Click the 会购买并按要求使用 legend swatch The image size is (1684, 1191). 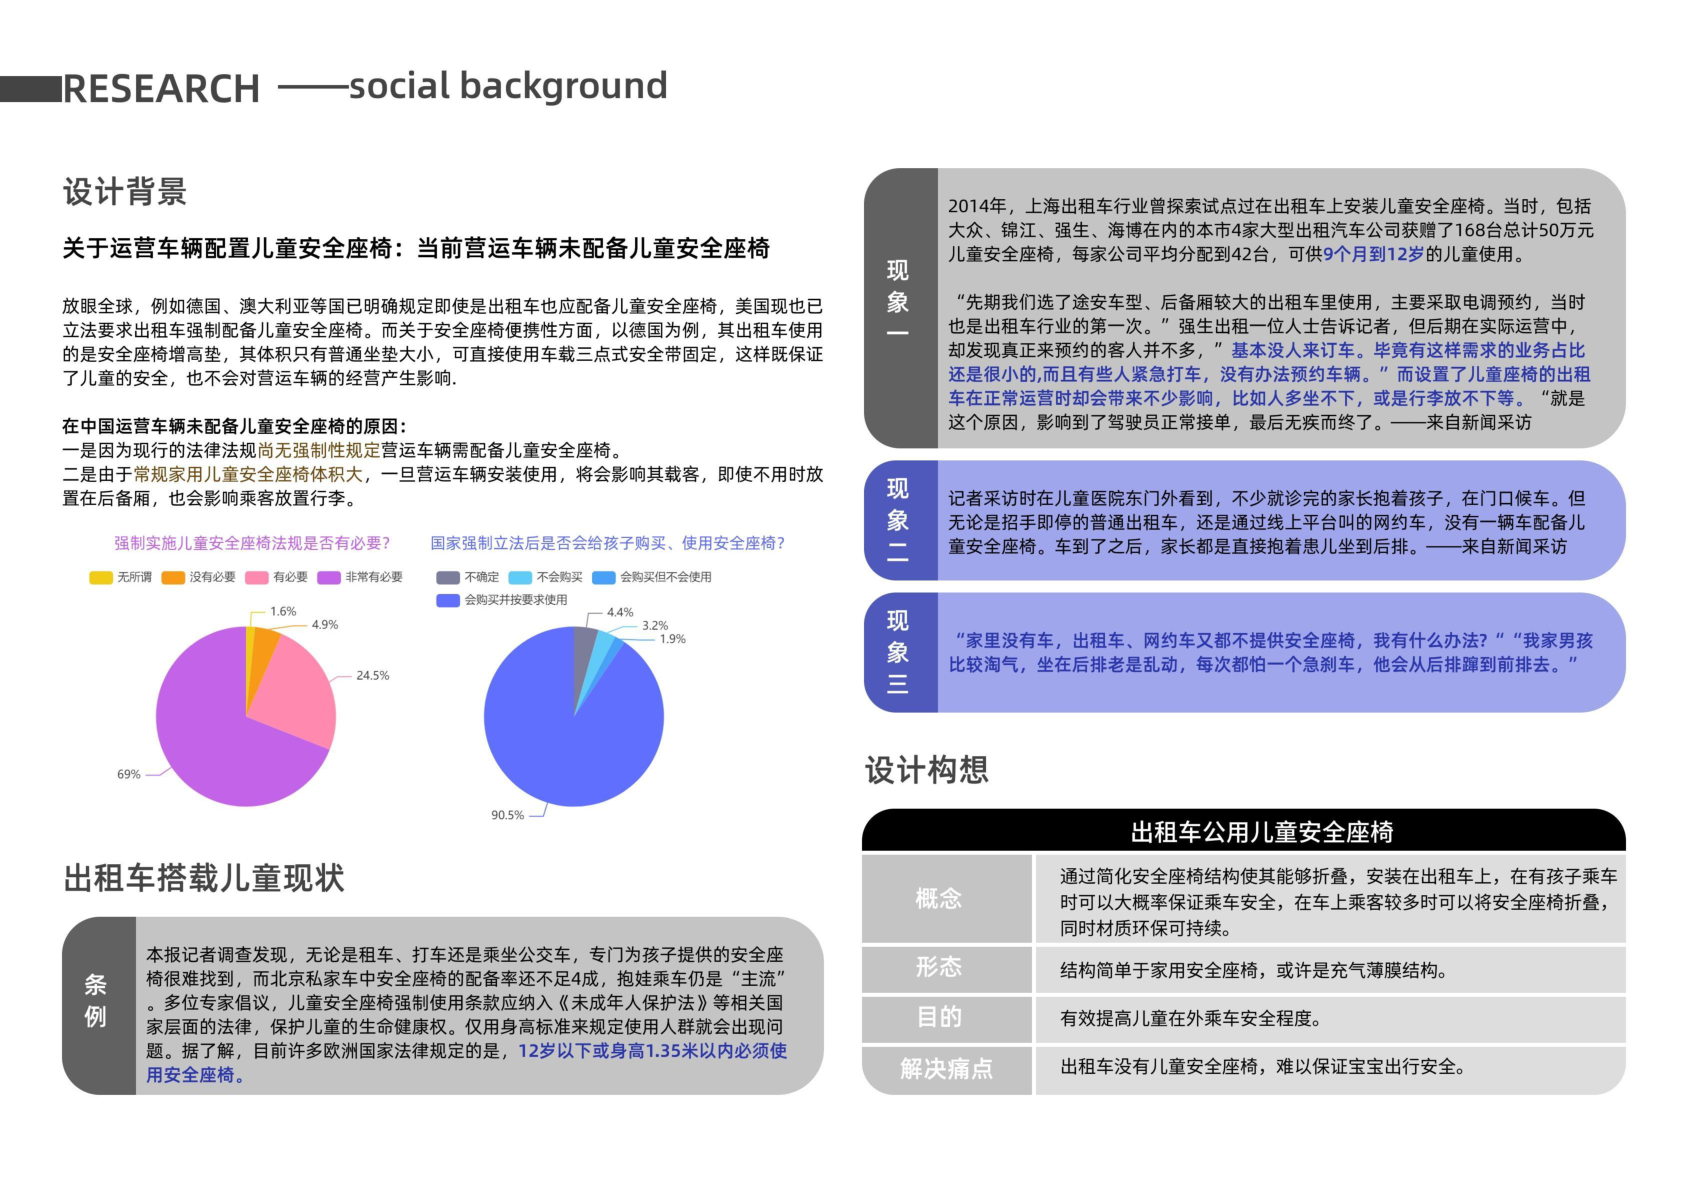point(448,600)
